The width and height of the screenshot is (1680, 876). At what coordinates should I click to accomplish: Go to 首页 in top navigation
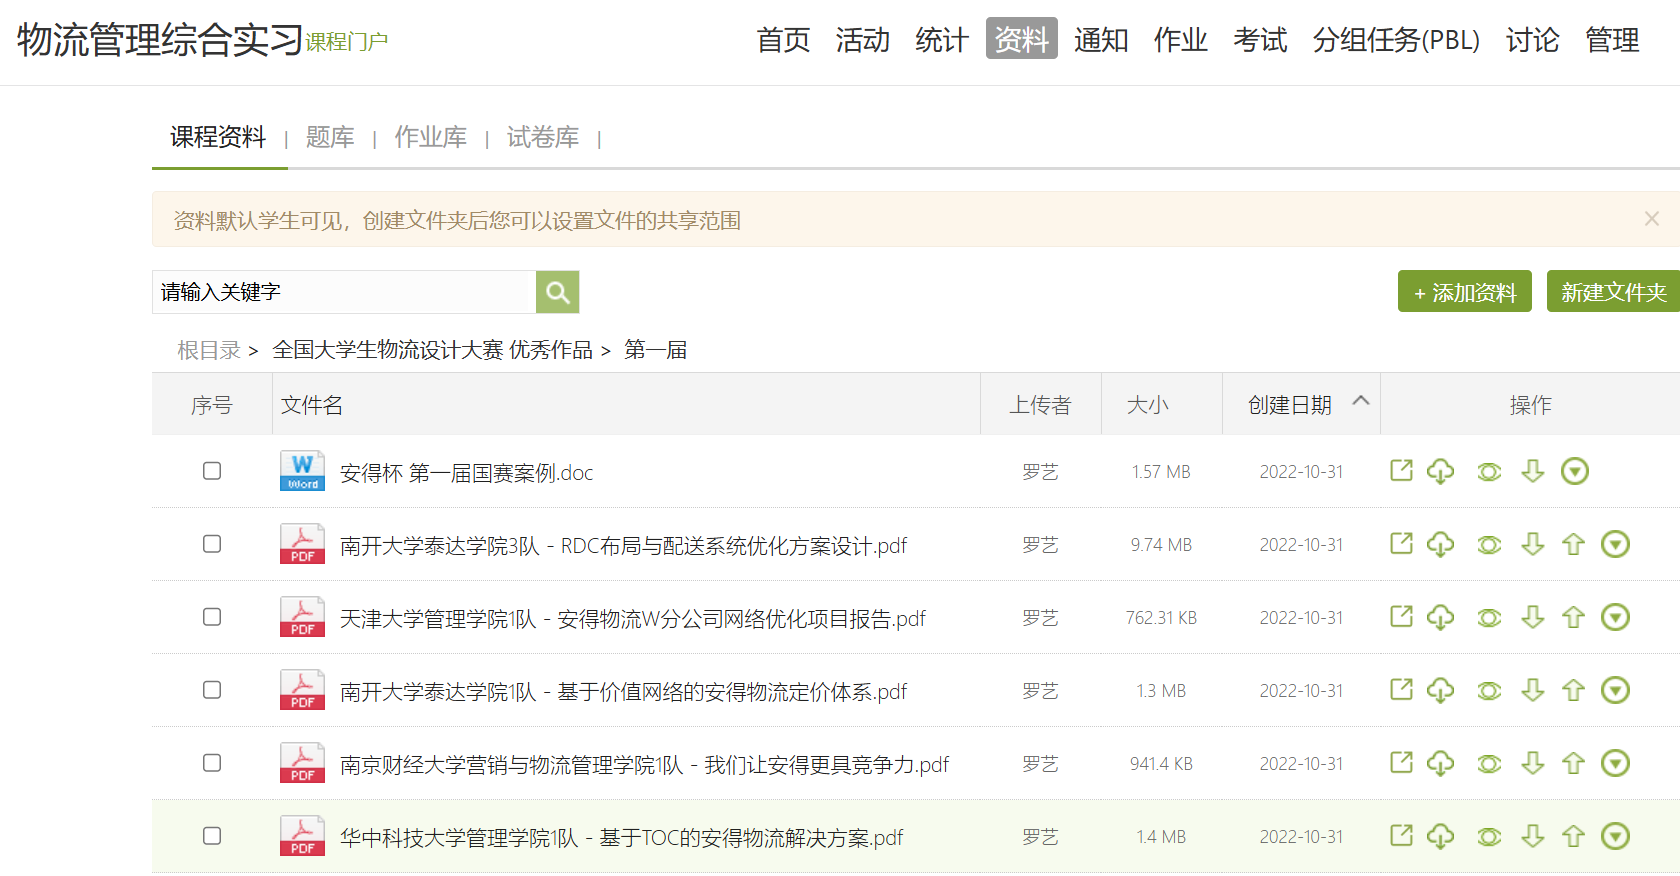pos(783,40)
